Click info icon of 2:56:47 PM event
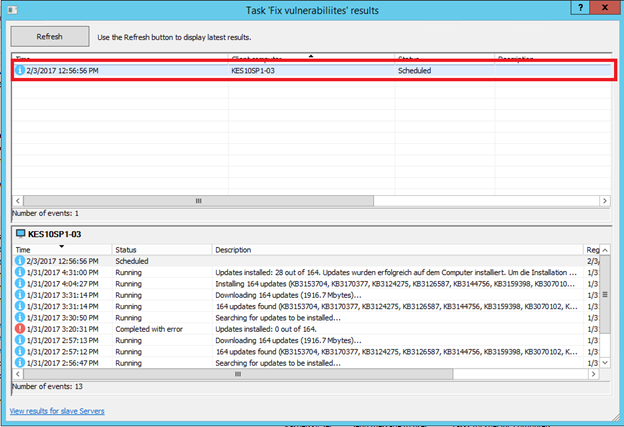 click(21, 362)
